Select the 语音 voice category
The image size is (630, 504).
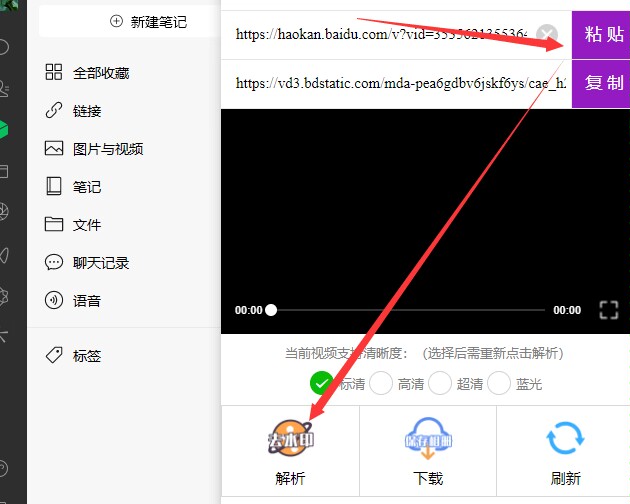tap(86, 301)
